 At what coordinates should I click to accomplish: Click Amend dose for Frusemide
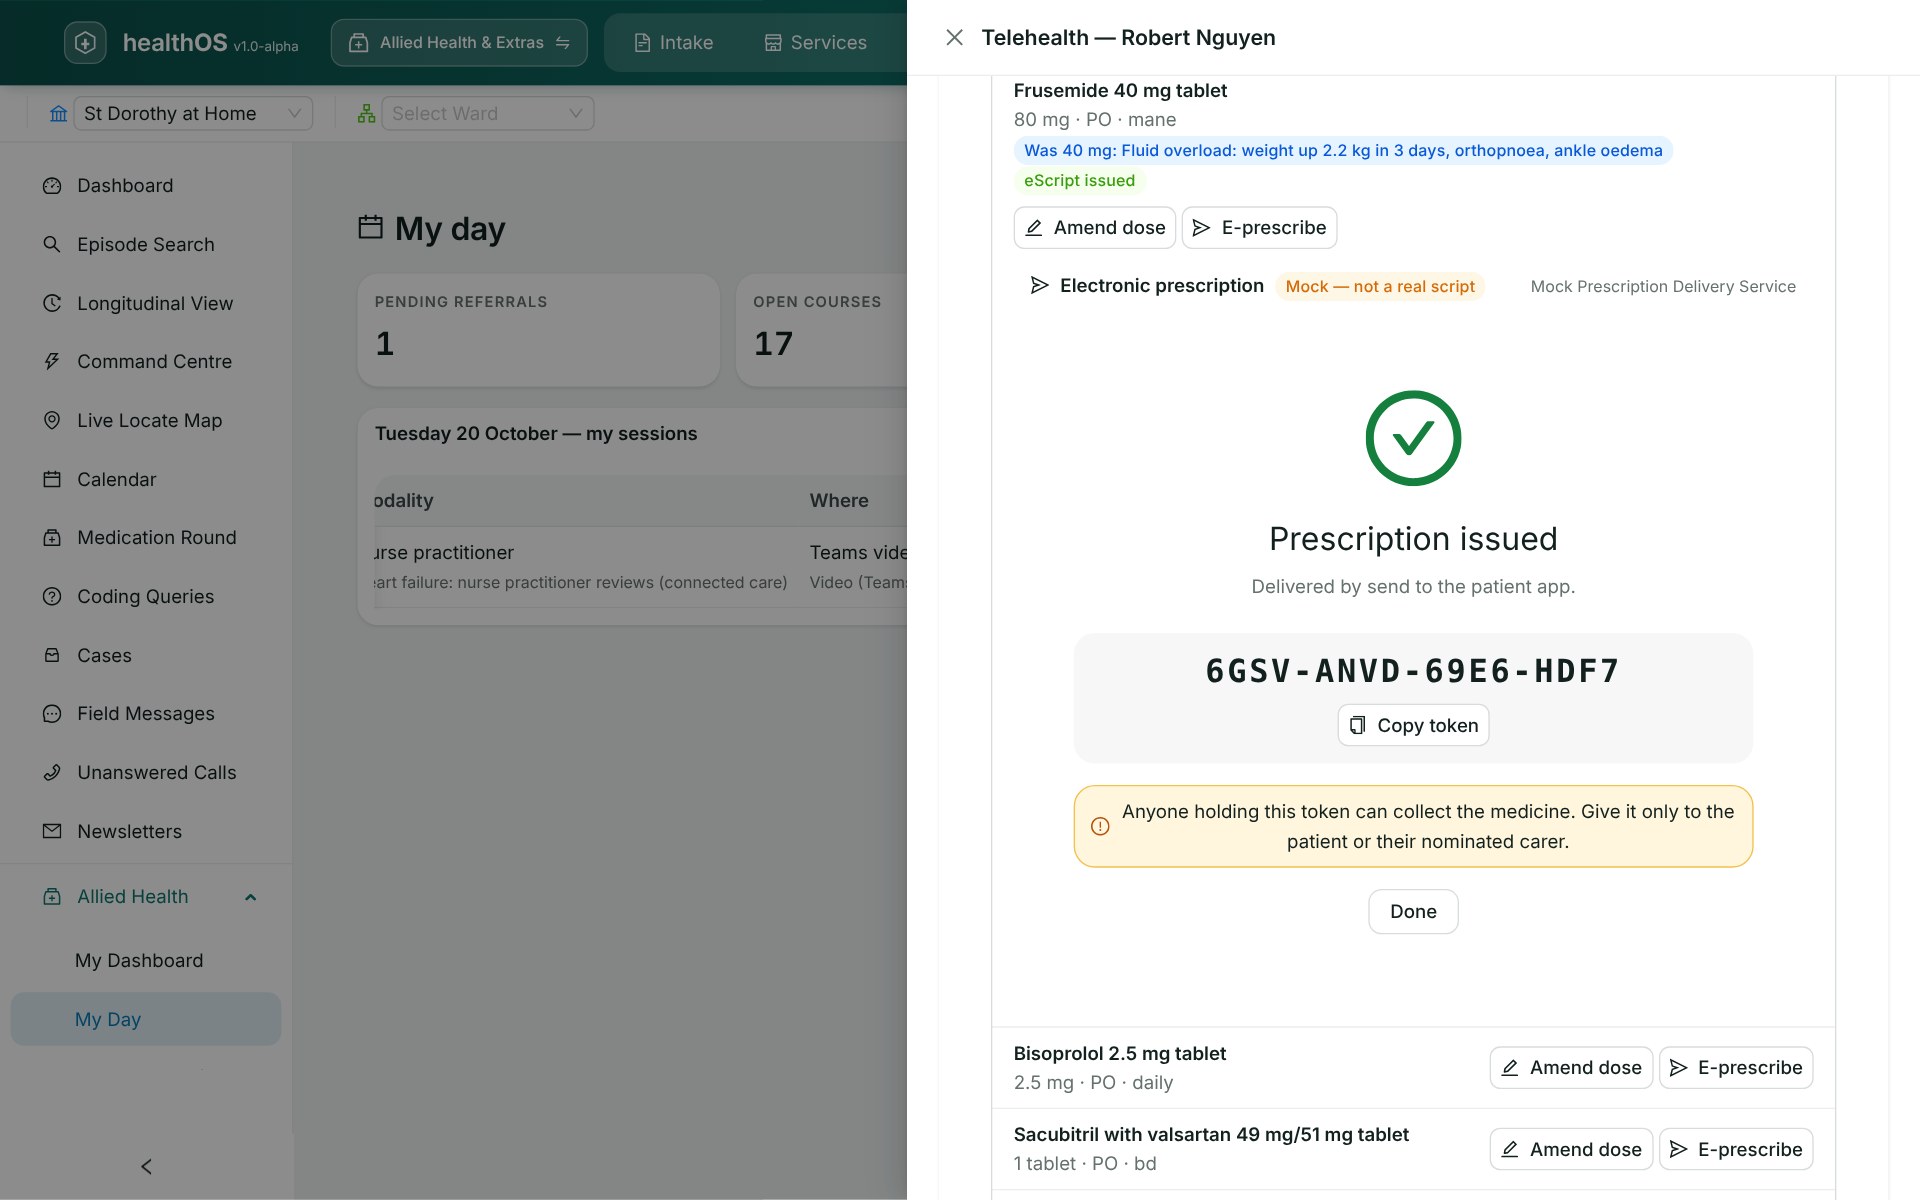pos(1095,228)
